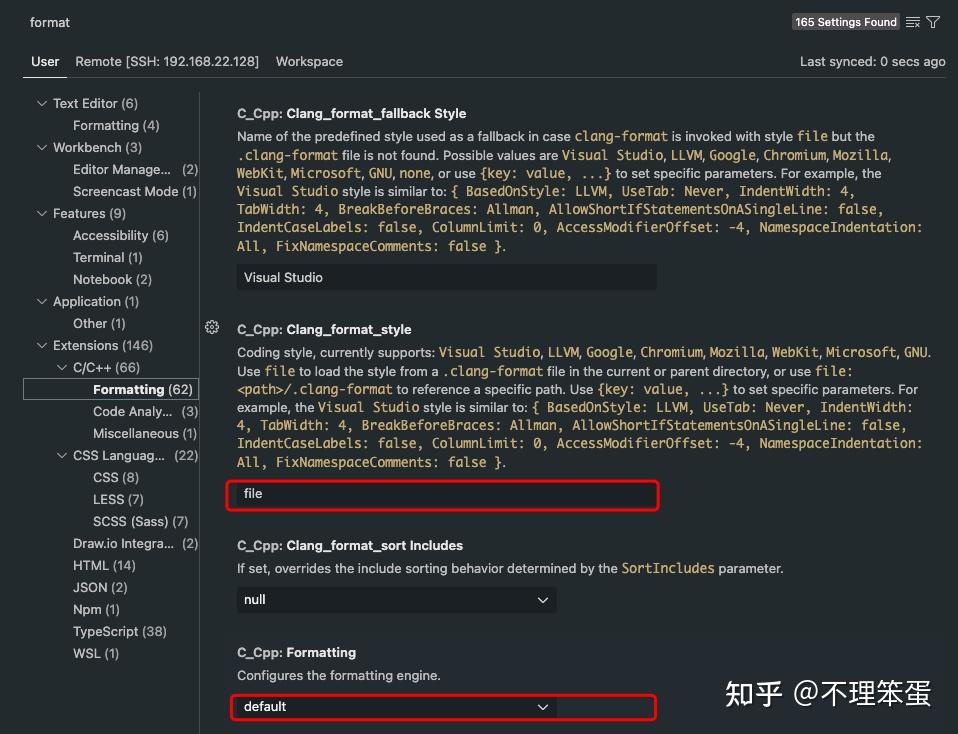Click the Clear Settings Search Input icon
The image size is (958, 734).
pyautogui.click(x=913, y=23)
